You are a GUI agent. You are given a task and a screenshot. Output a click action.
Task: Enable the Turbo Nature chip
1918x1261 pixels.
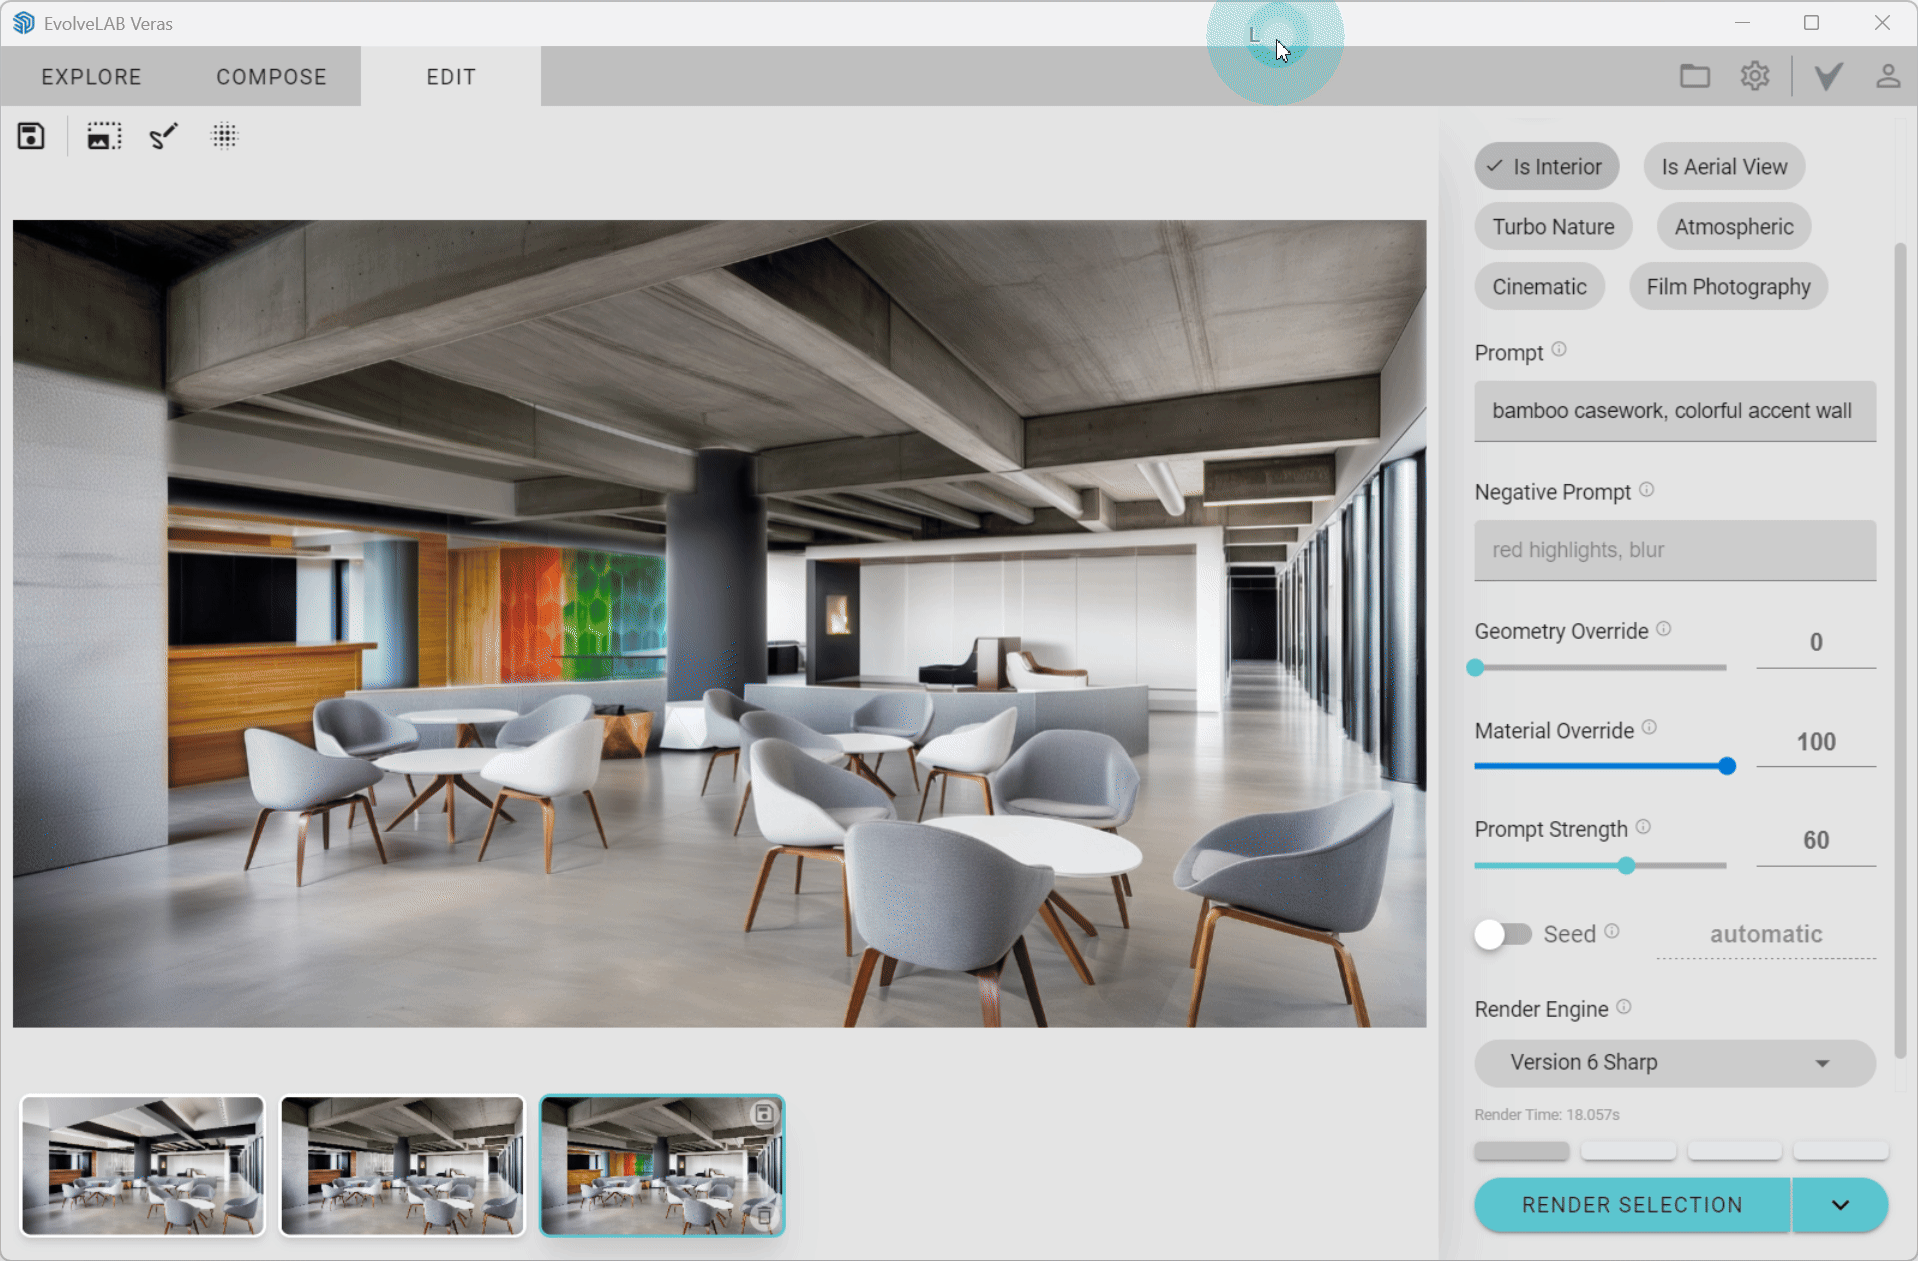(x=1553, y=227)
